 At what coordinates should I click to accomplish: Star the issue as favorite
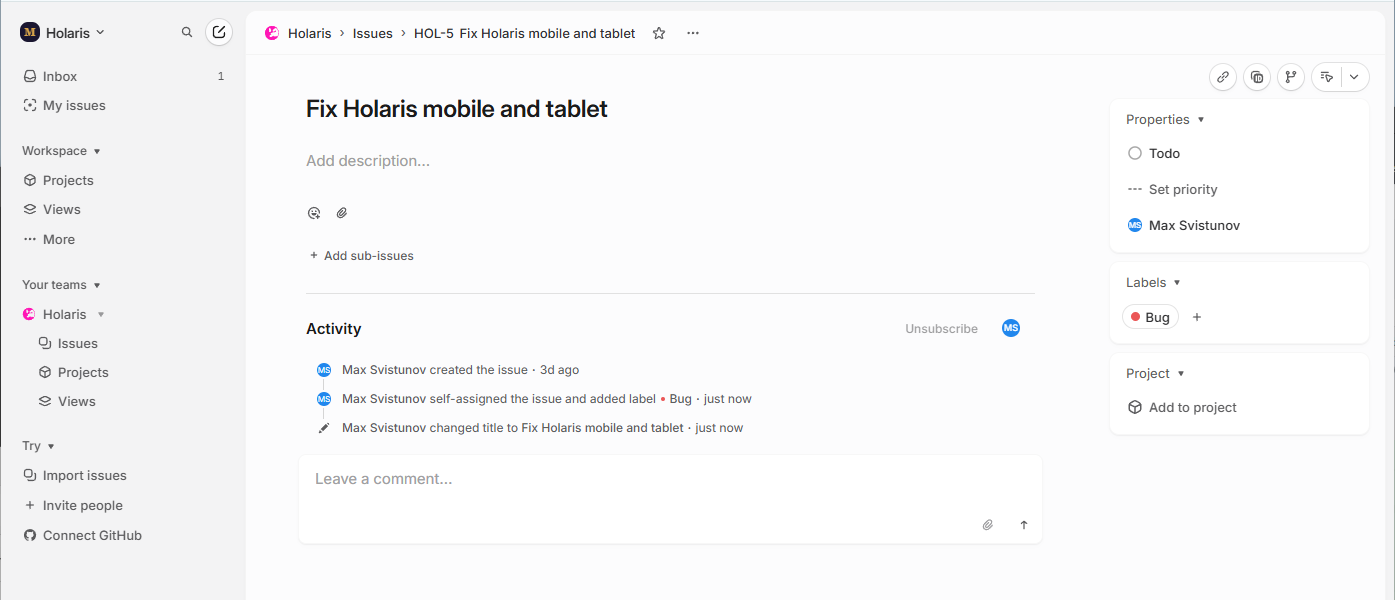659,33
